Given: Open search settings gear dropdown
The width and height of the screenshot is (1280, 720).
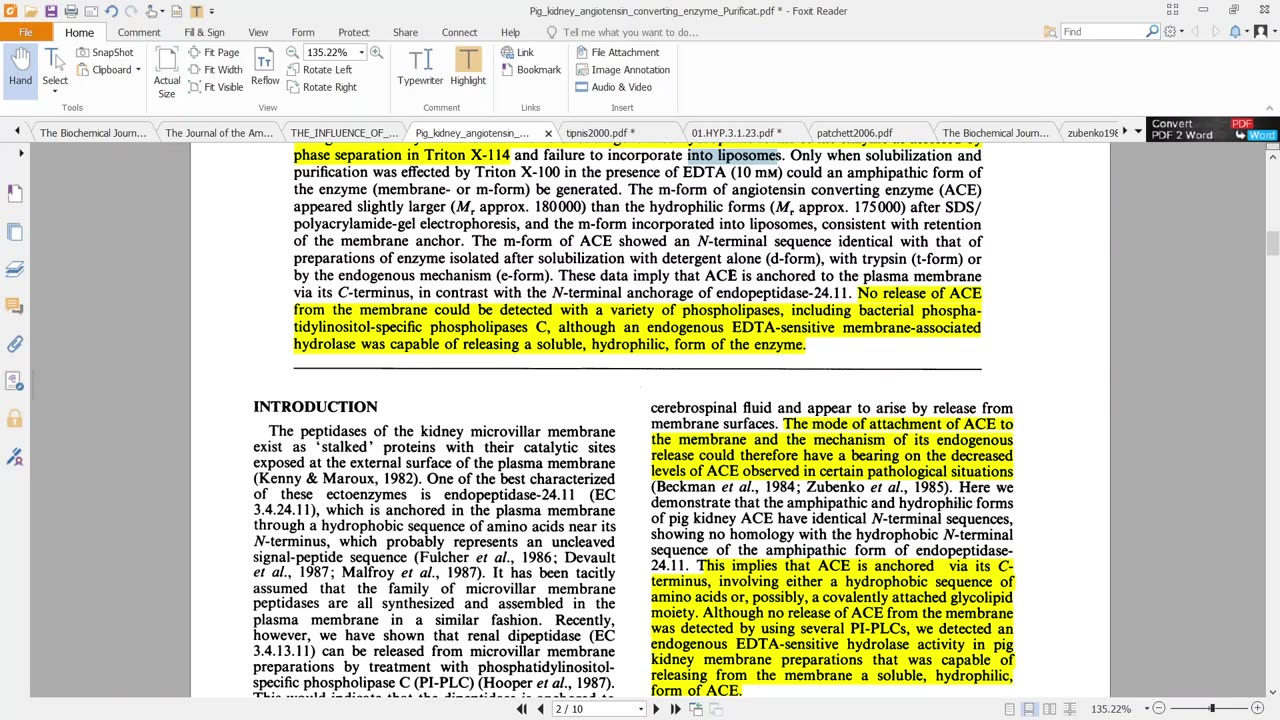Looking at the screenshot, I should click(1173, 32).
